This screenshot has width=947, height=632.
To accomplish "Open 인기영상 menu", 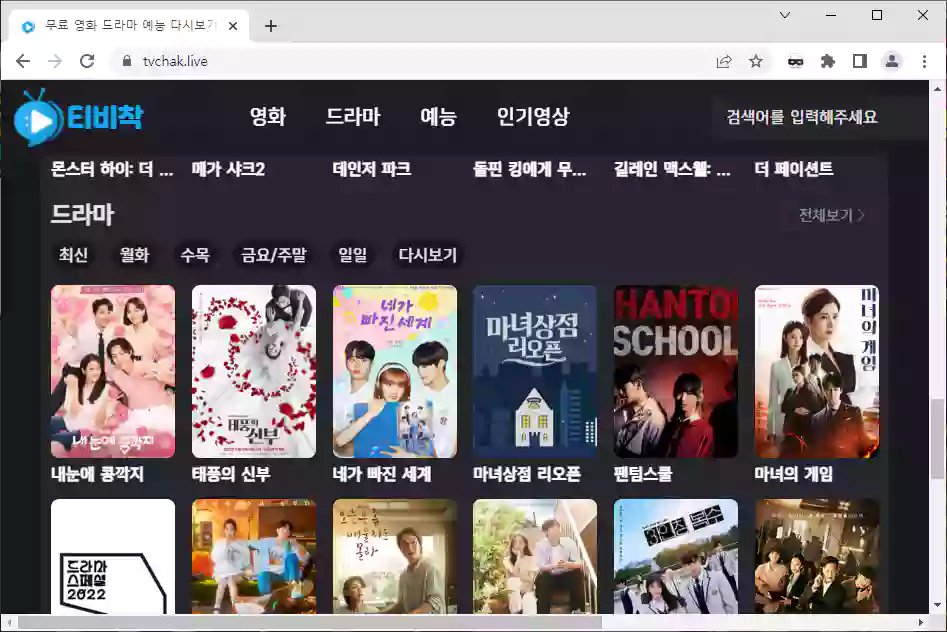I will [533, 117].
